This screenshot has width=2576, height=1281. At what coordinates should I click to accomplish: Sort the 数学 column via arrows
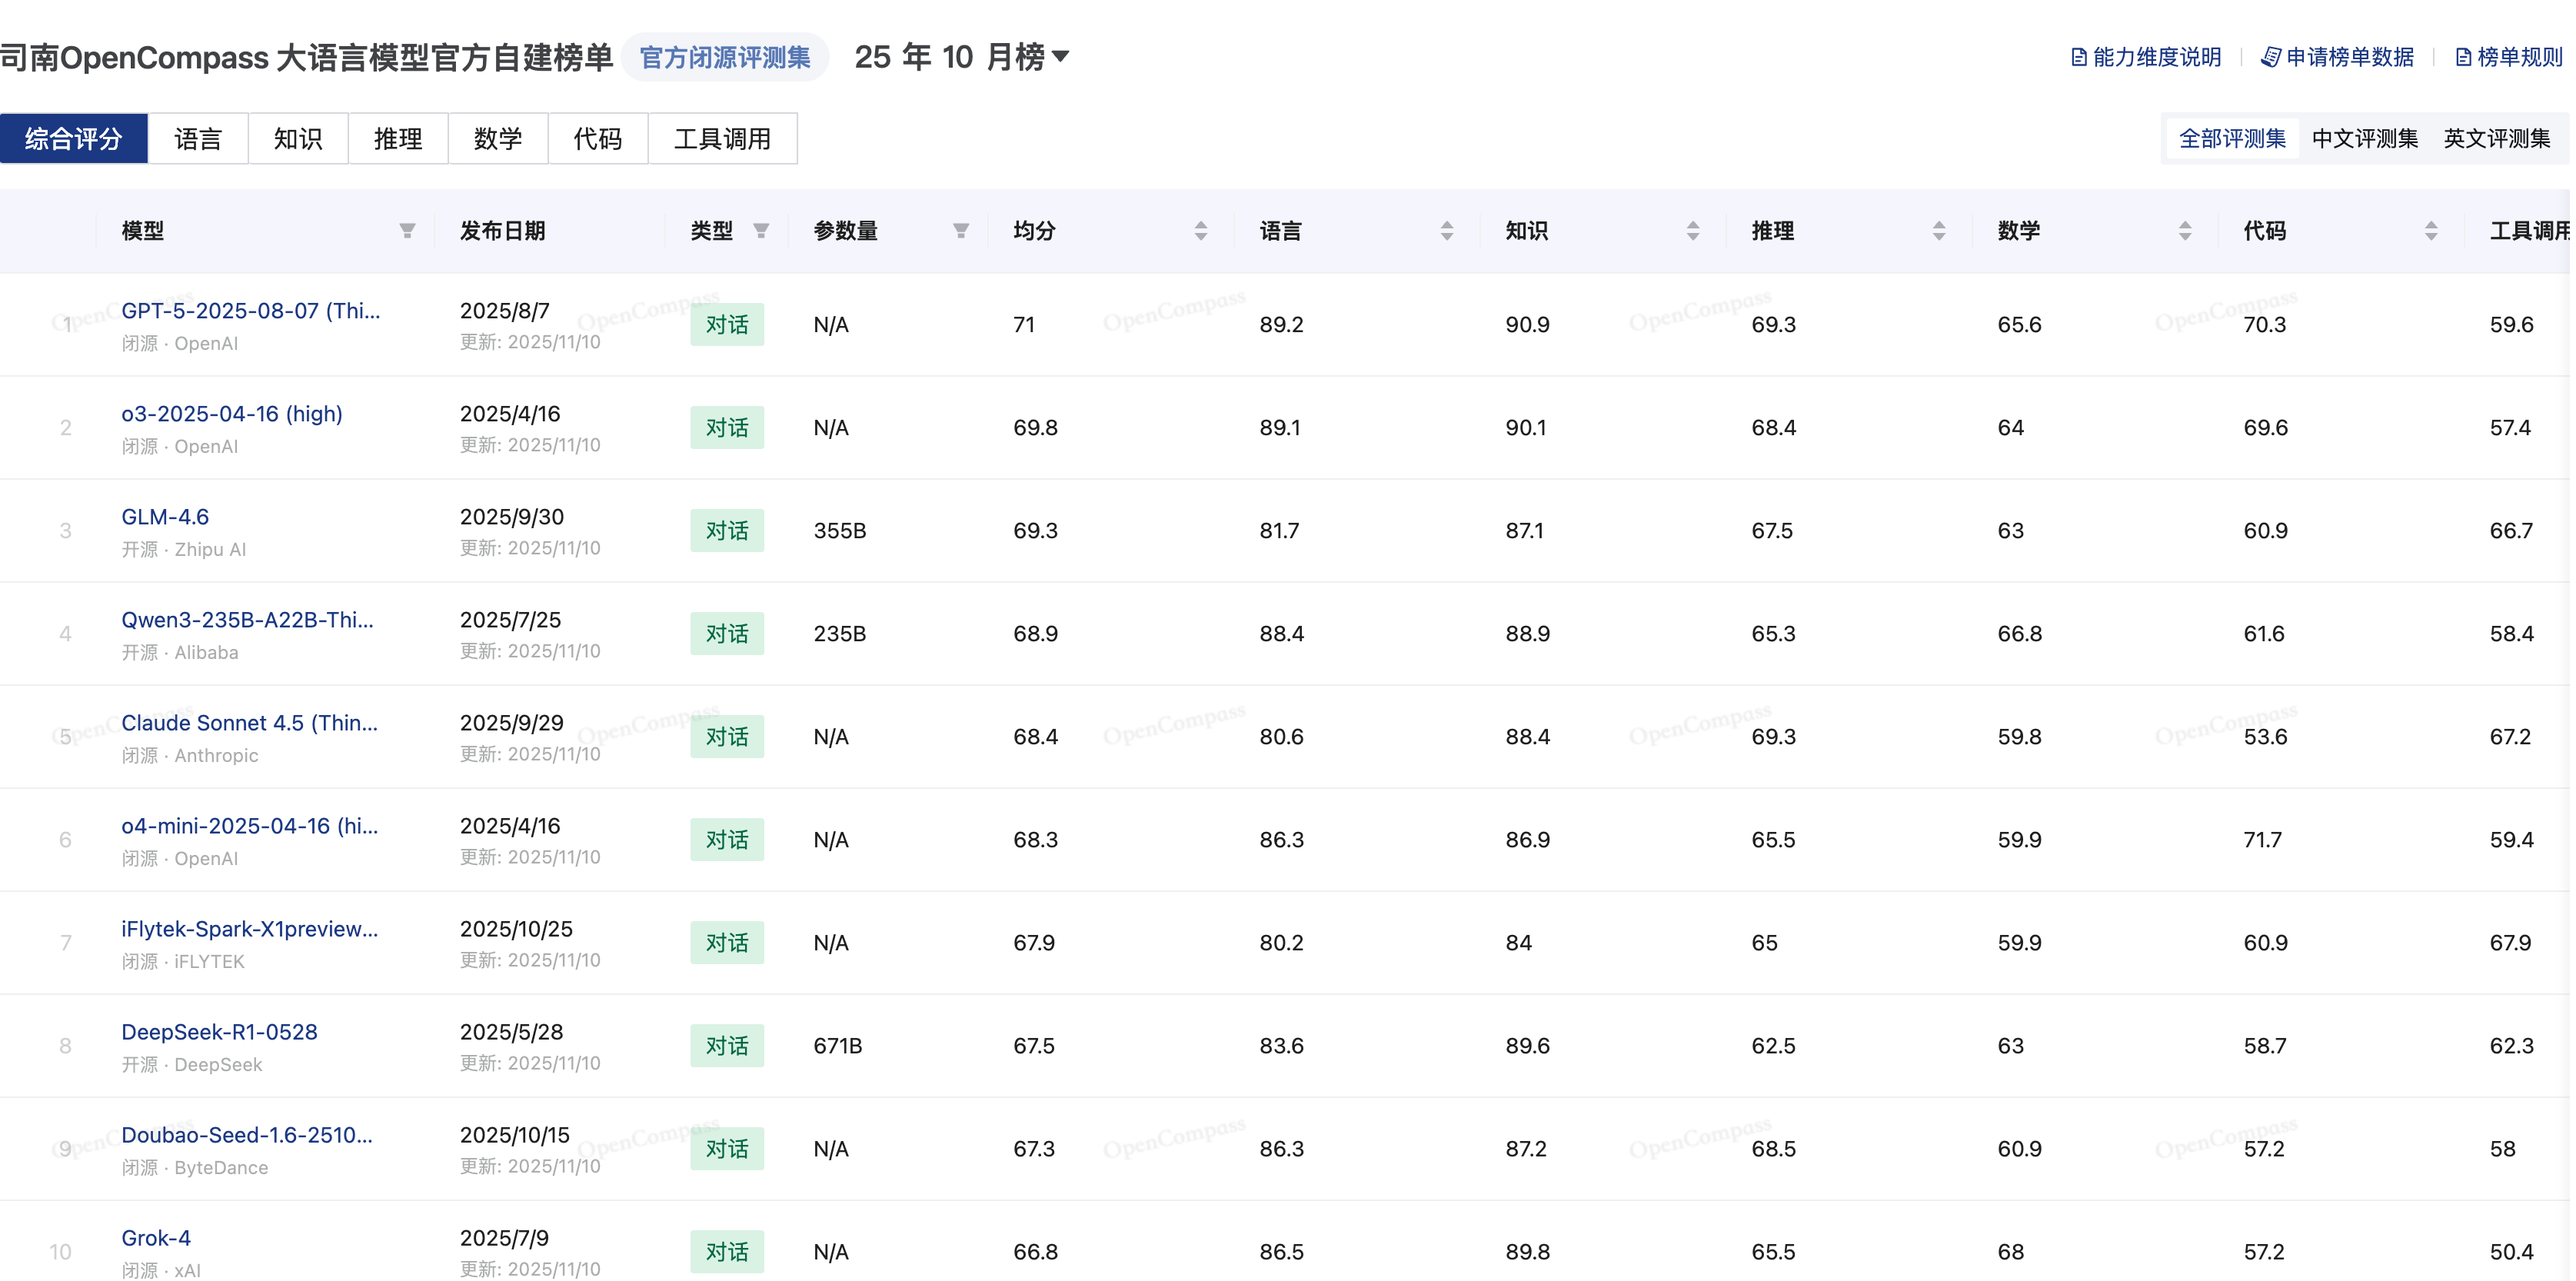[2185, 231]
